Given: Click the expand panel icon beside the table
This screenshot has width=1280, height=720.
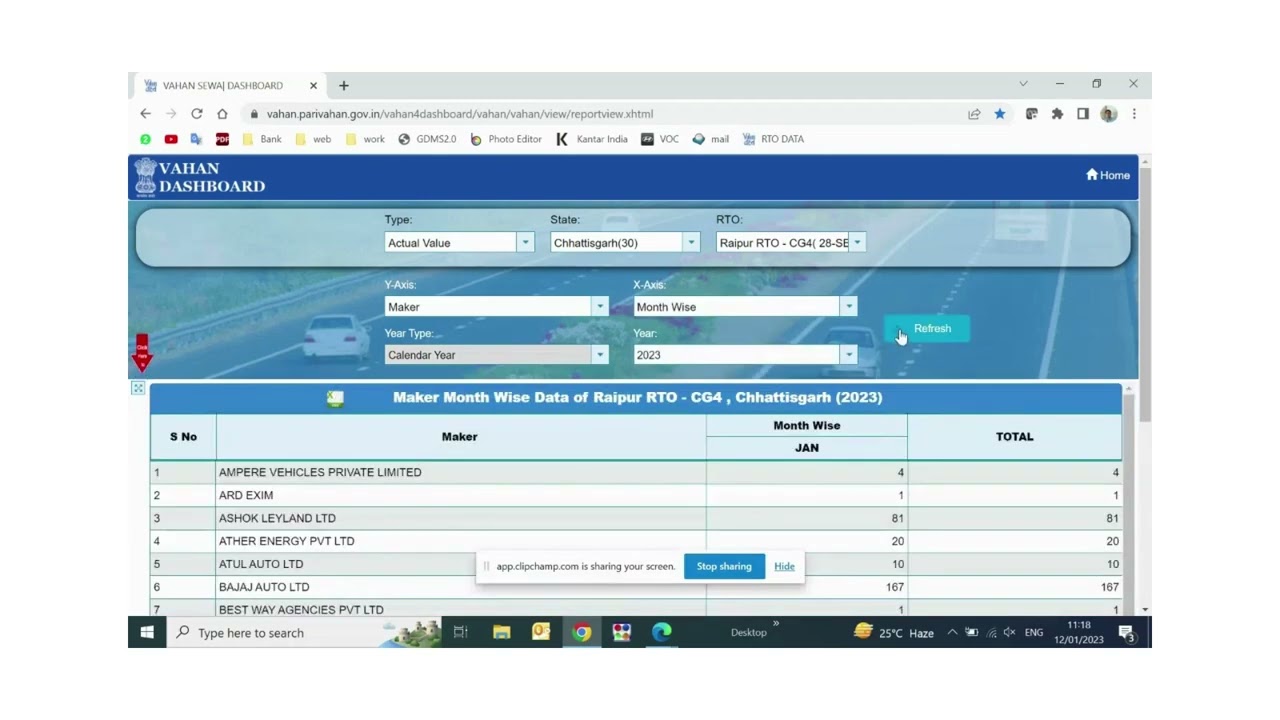Looking at the screenshot, I should coord(138,388).
